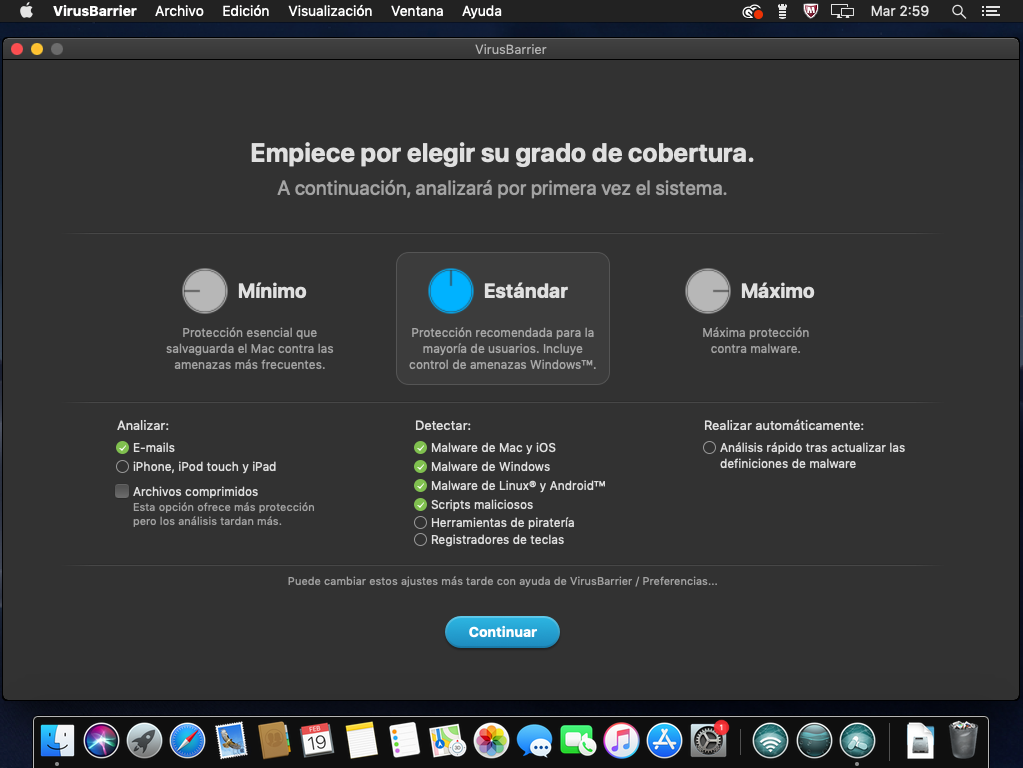Screen dimensions: 1023x768
Task: Open Finder from the Dock
Action: [x=57, y=741]
